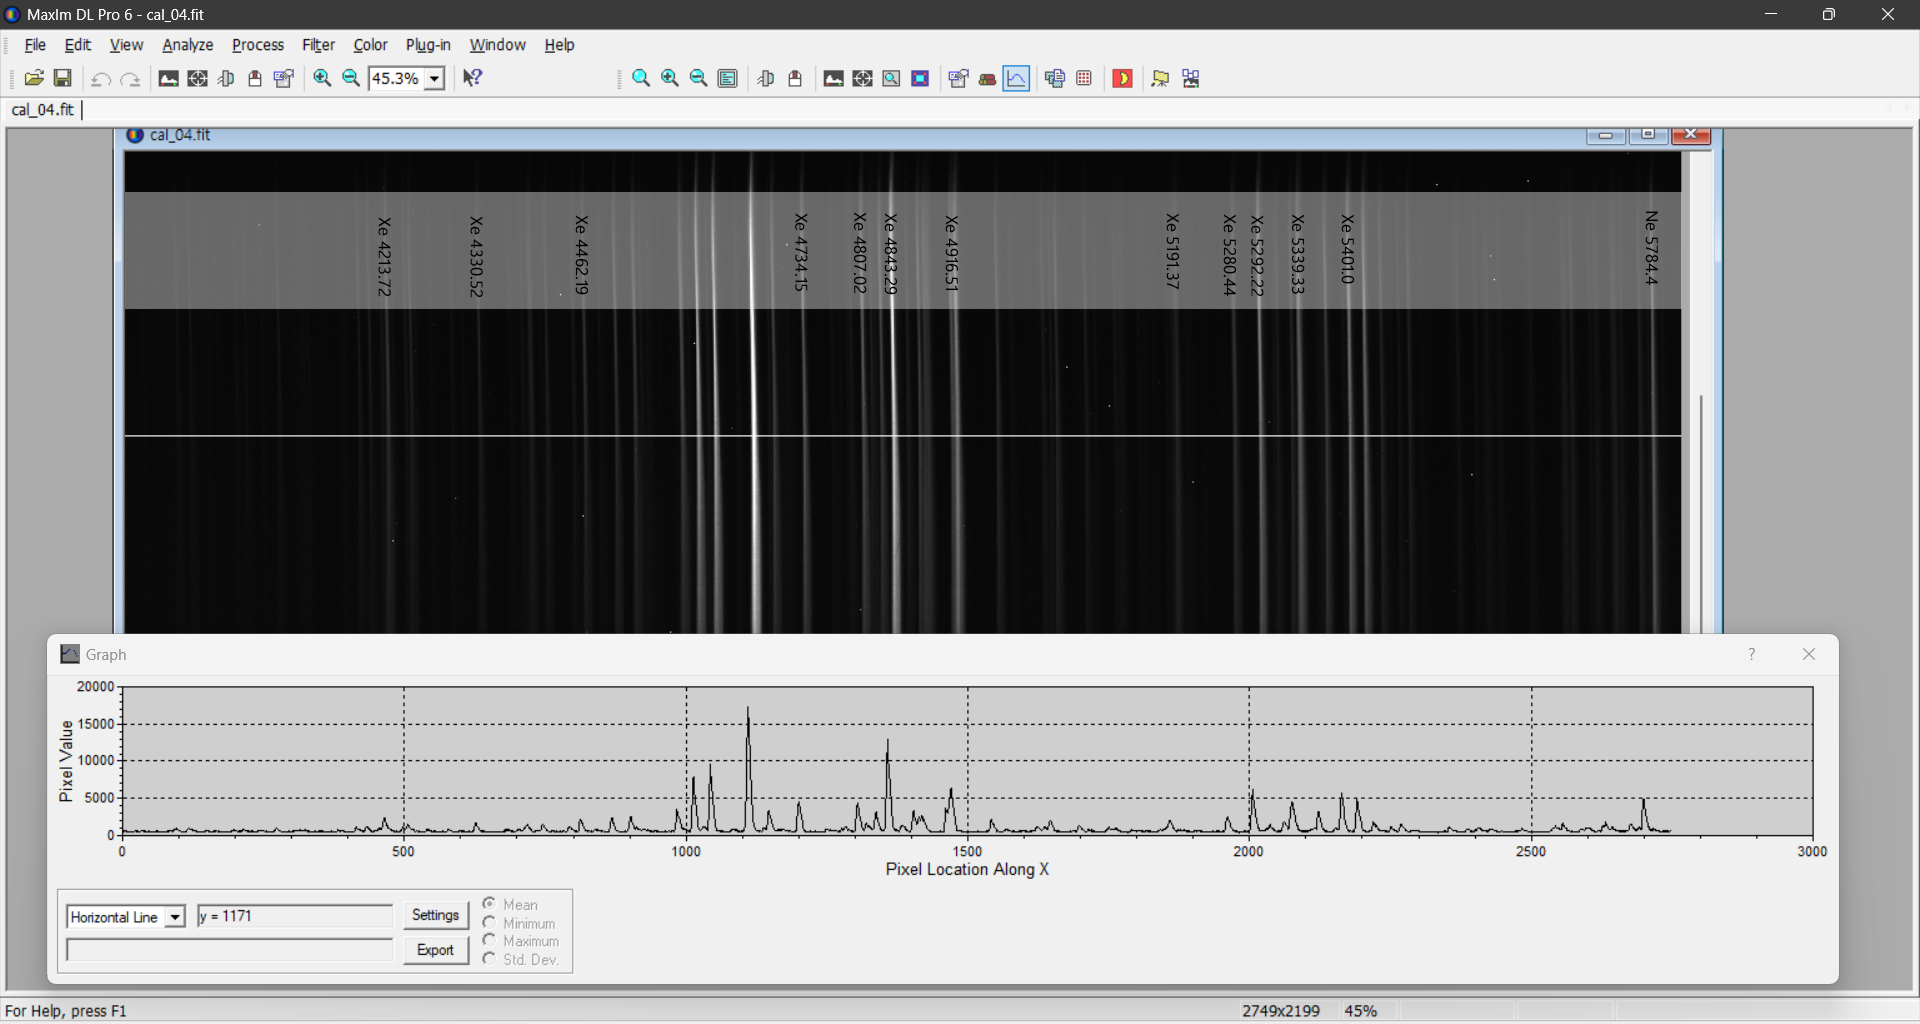The width and height of the screenshot is (1920, 1024).
Task: Open the Filter menu
Action: coord(318,45)
